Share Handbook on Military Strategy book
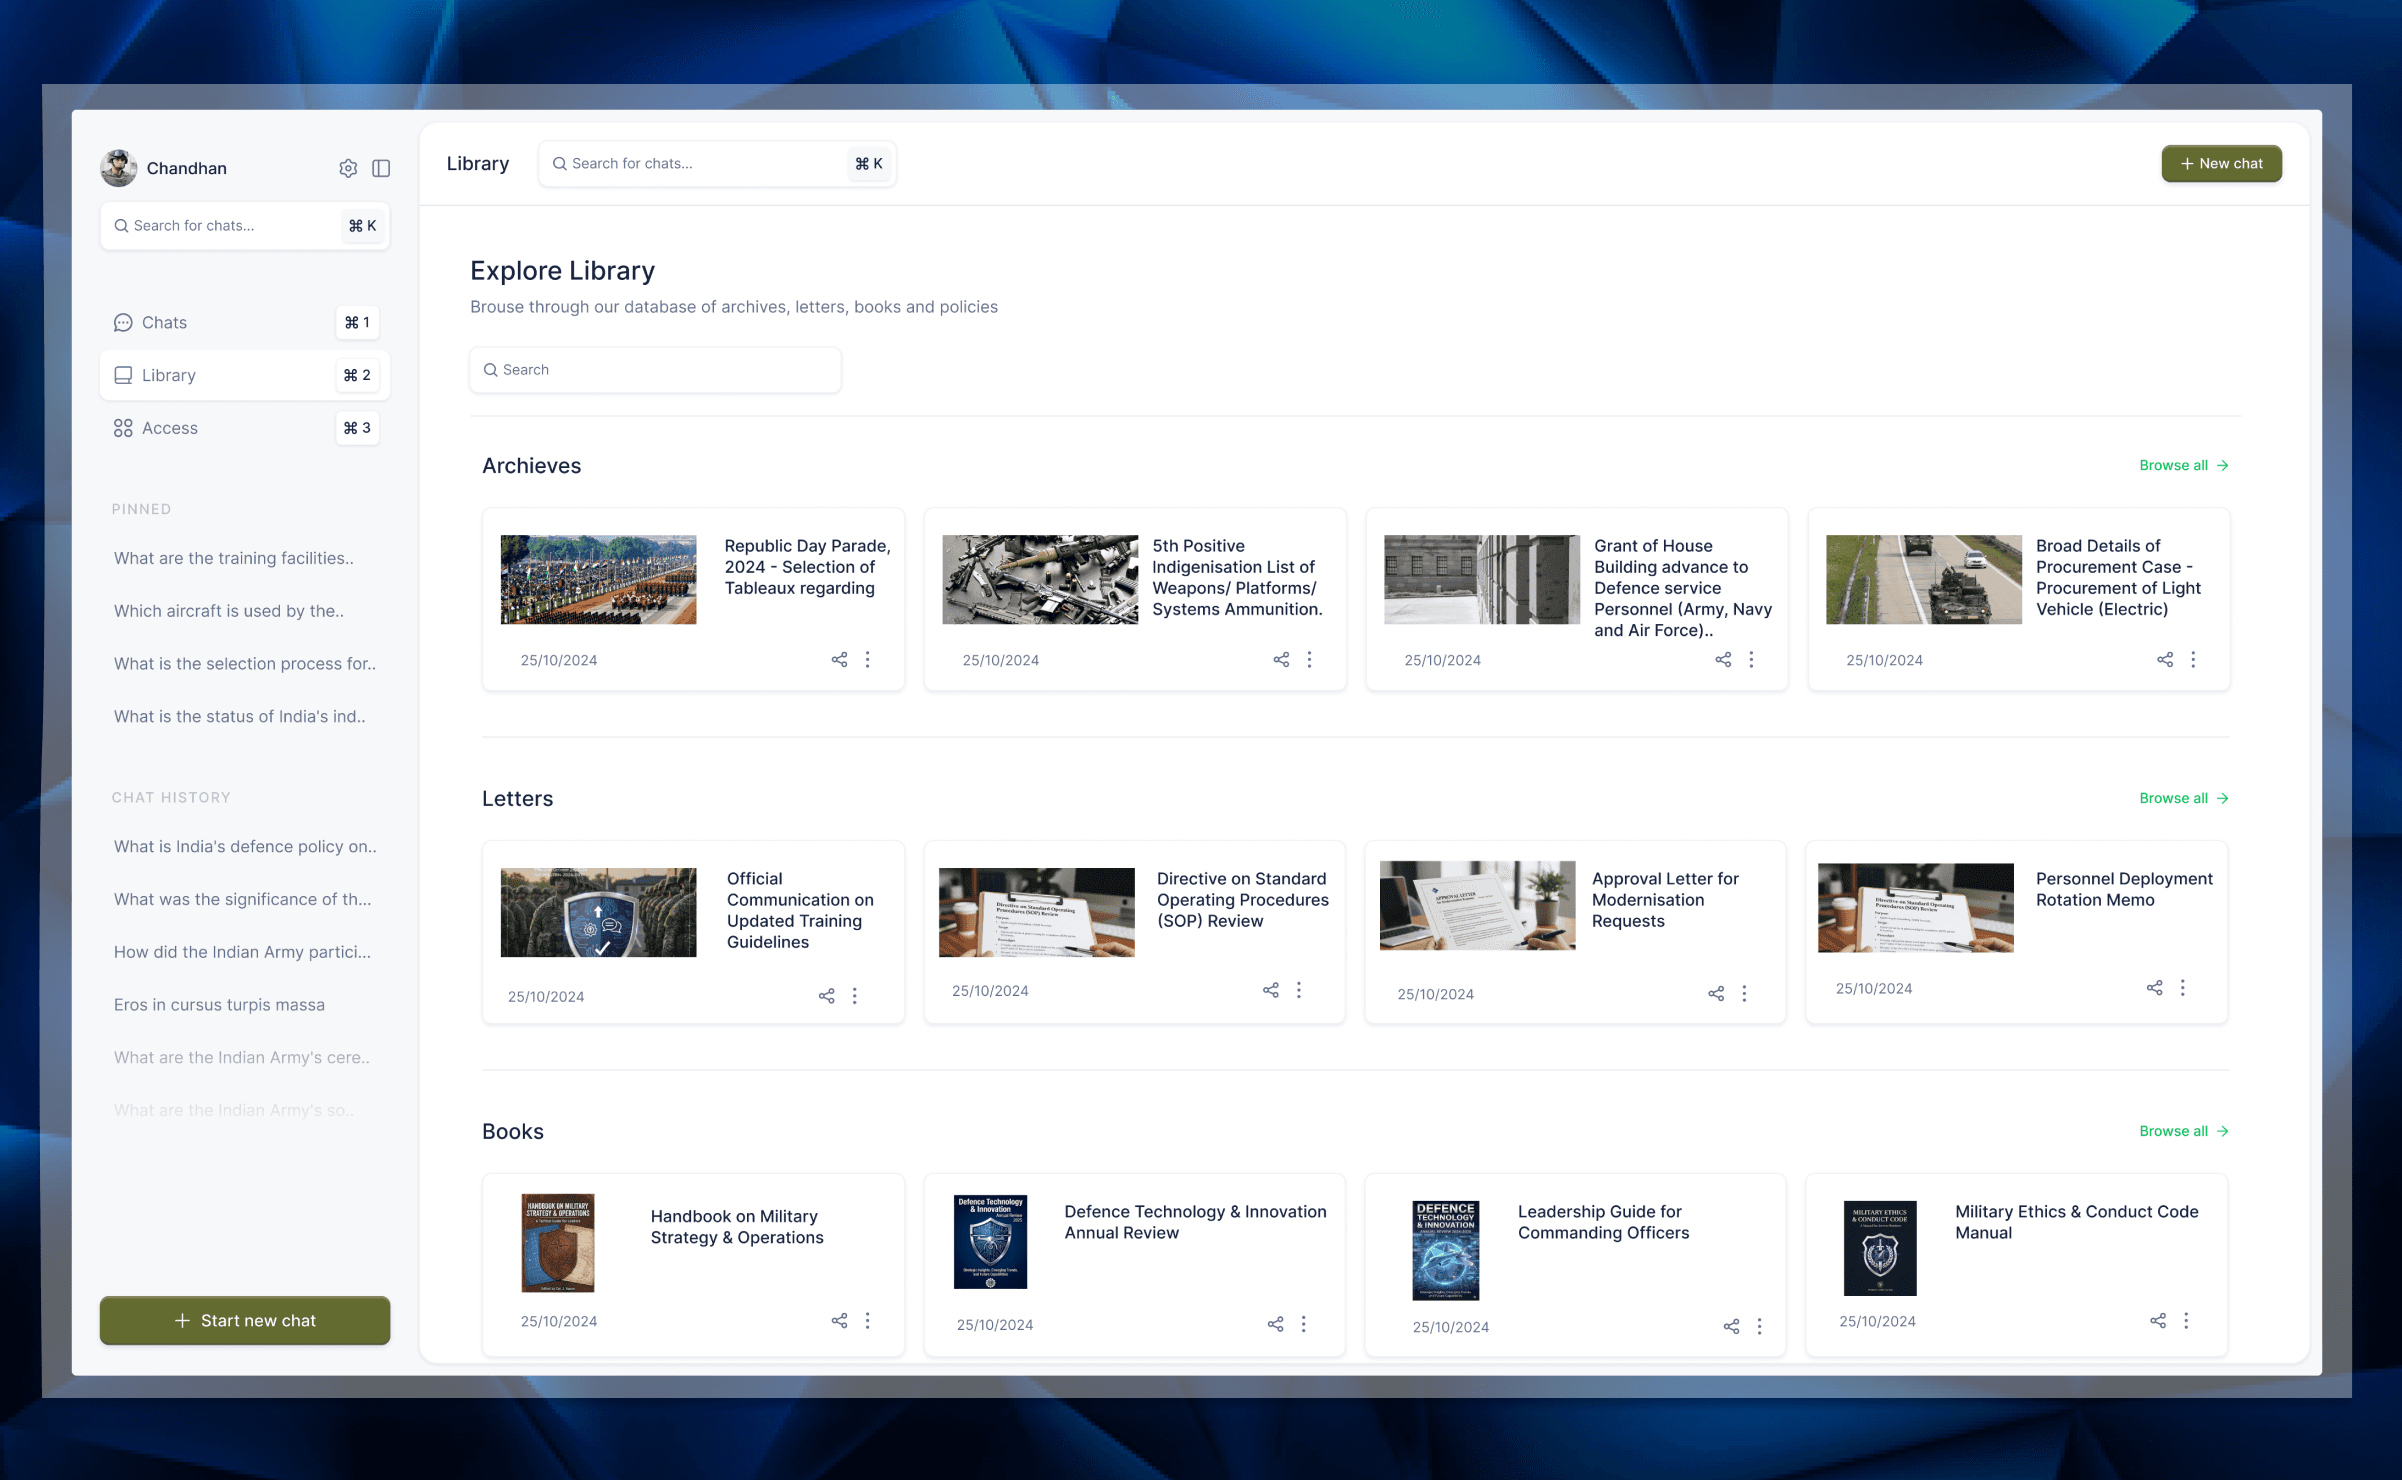The image size is (2402, 1480). [x=839, y=1321]
